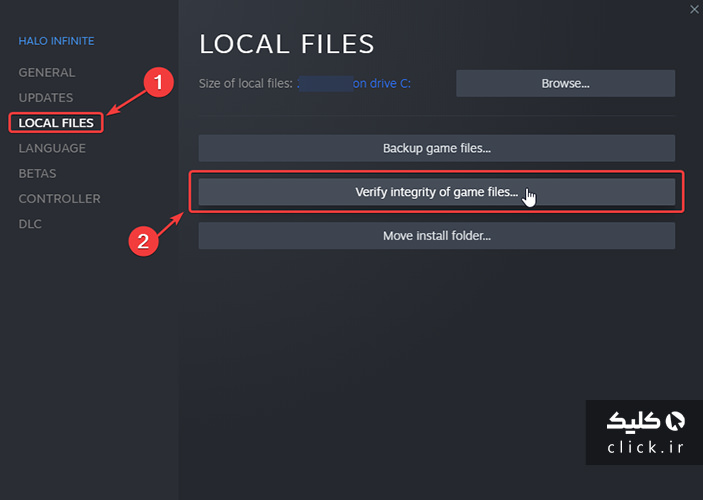Switch to the Updates tab

46,97
